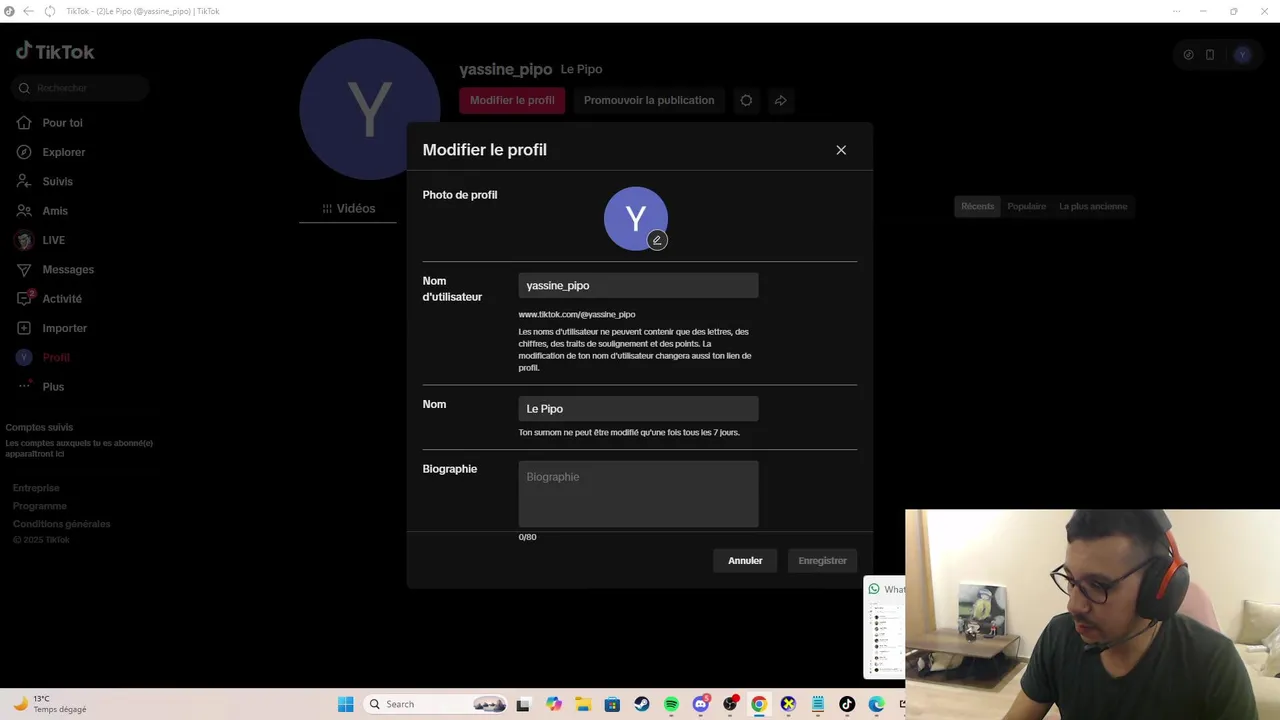Click the Entreprise footer link
This screenshot has width=1280, height=720.
tap(36, 488)
